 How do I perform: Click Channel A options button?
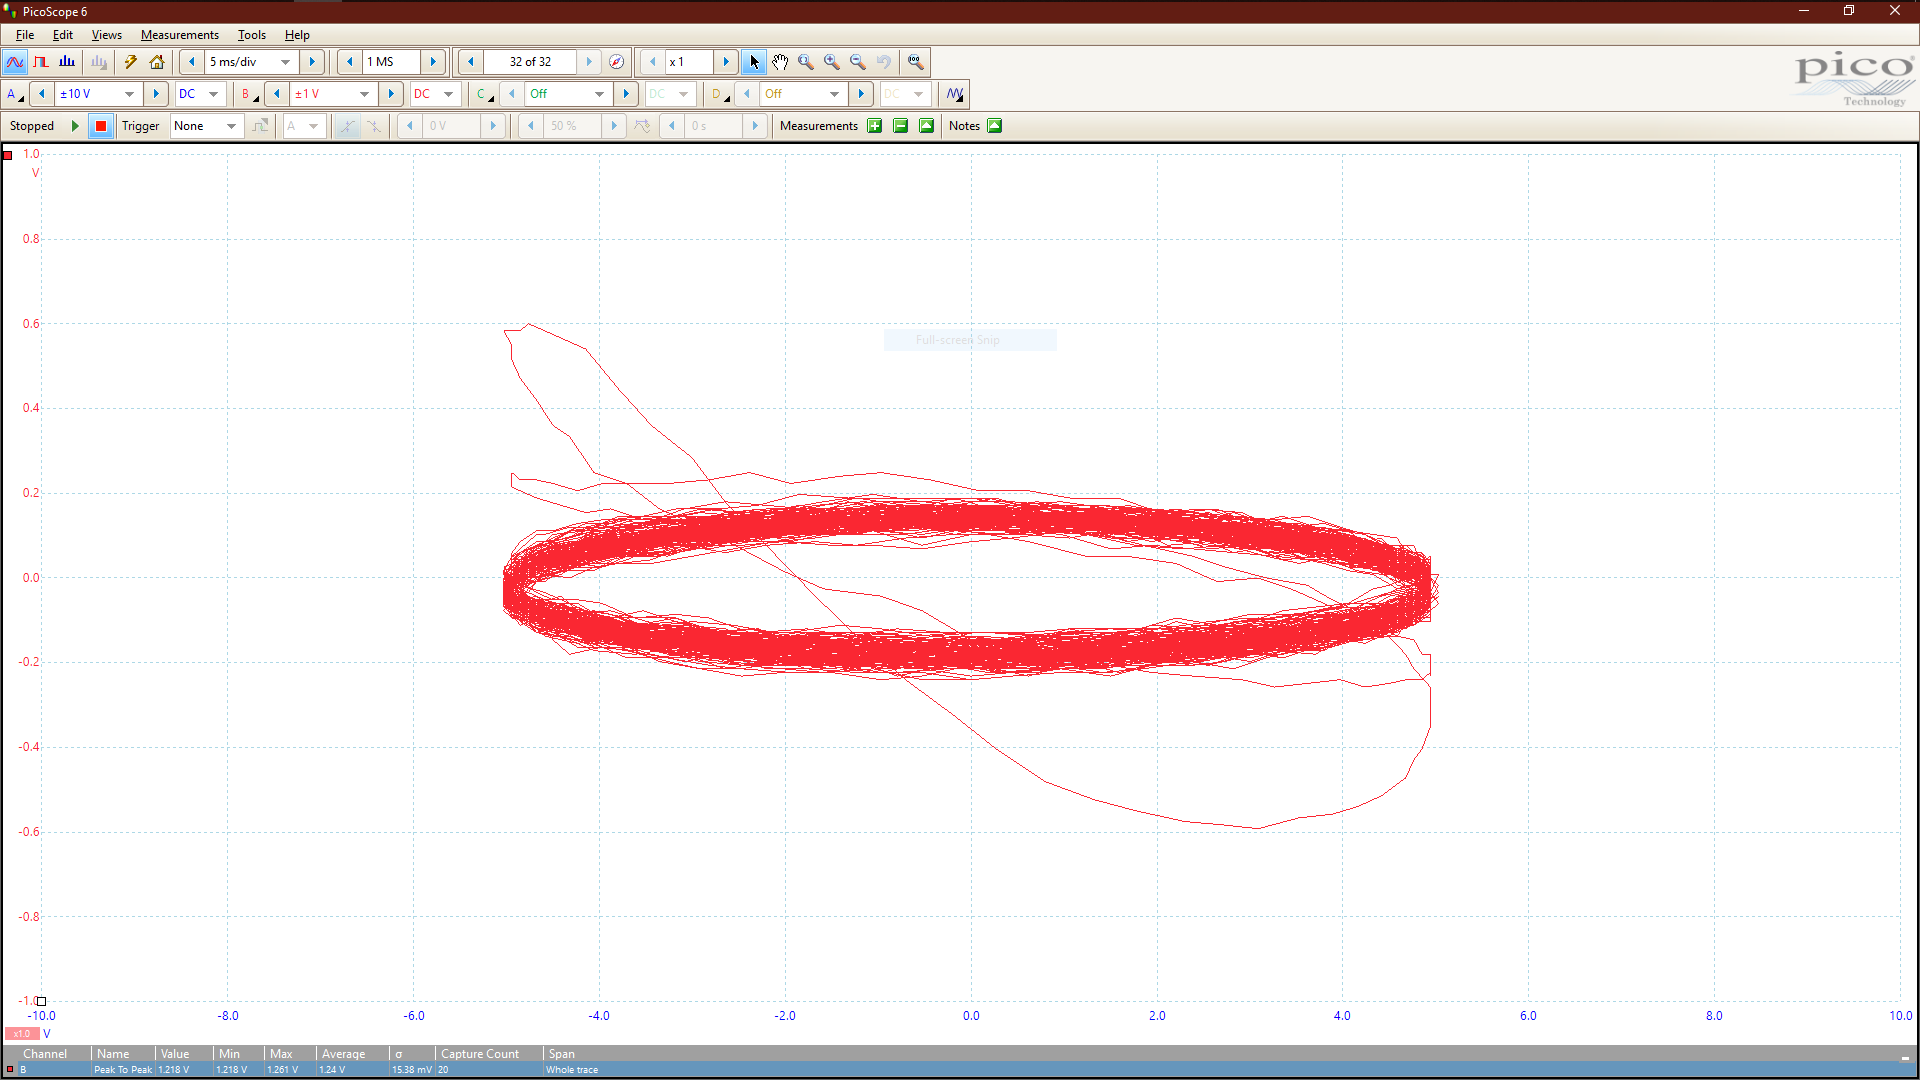tap(14, 94)
